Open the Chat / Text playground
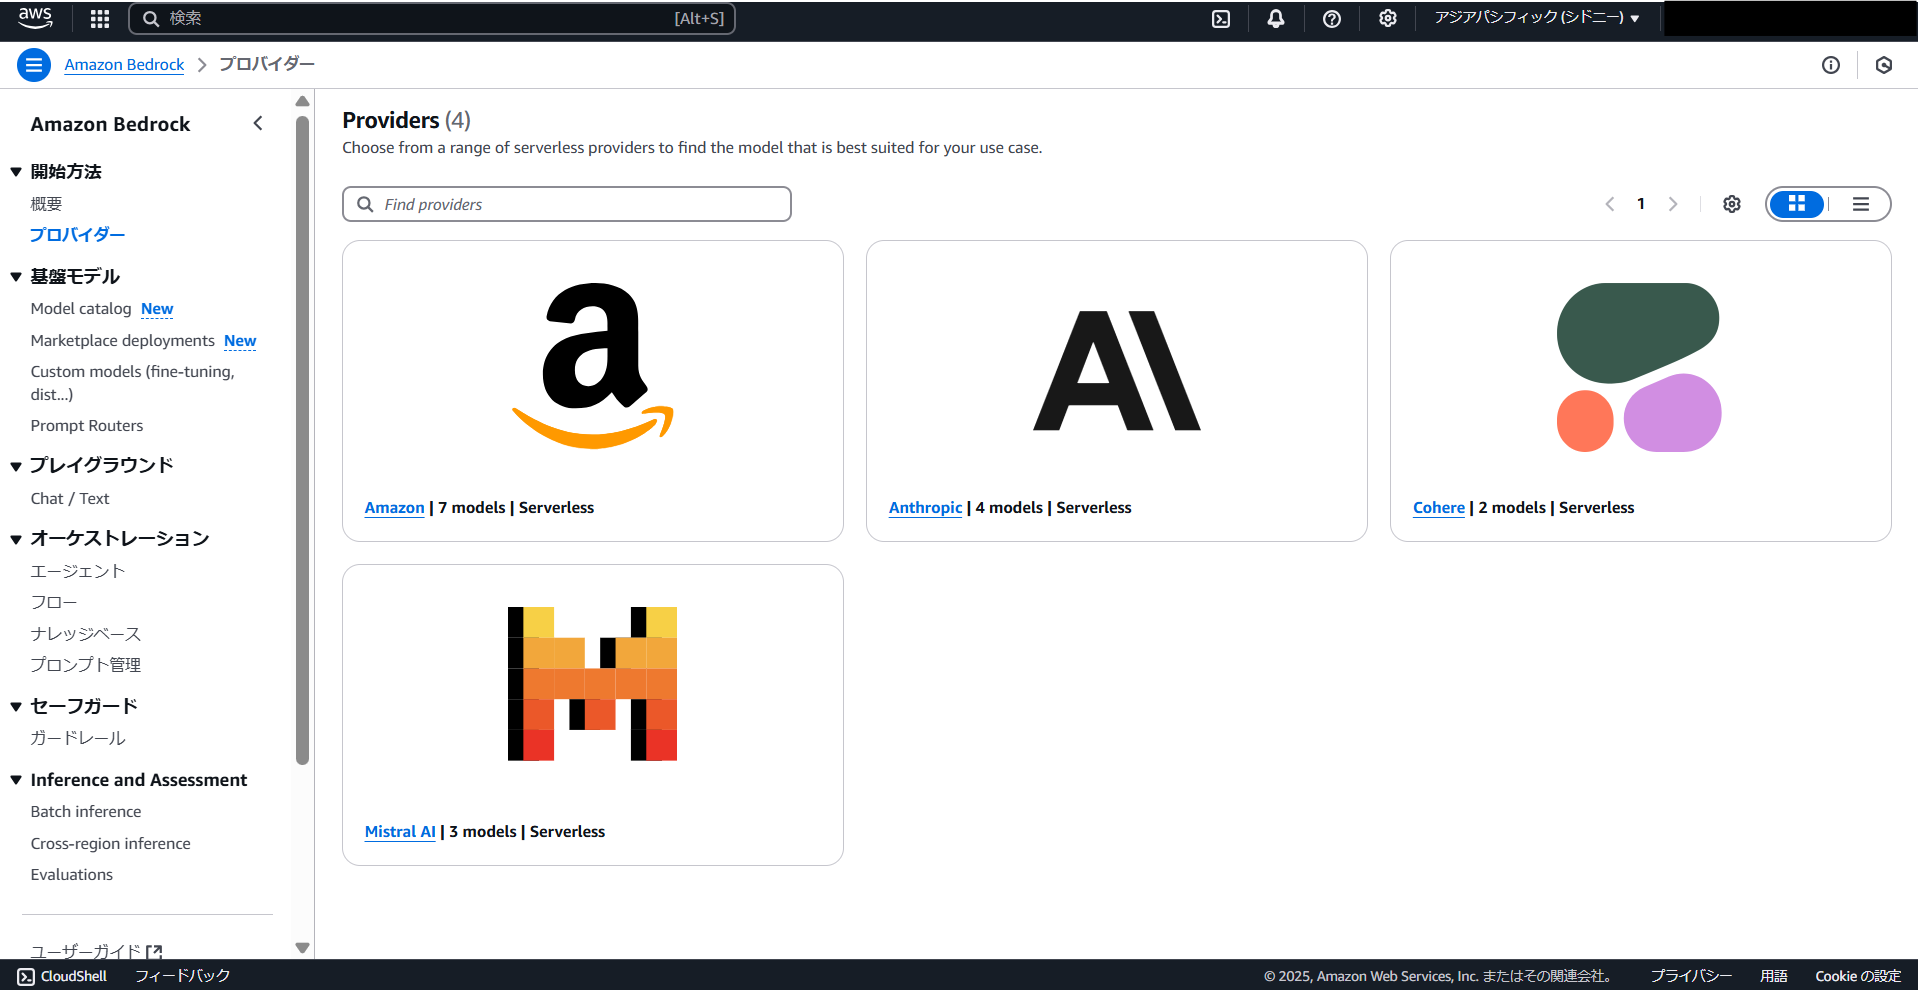1918x990 pixels. point(70,498)
